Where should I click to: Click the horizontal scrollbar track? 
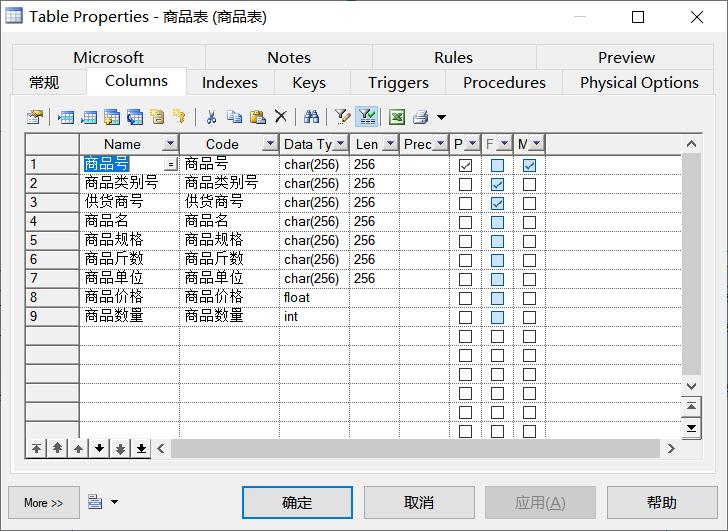tap(416, 448)
